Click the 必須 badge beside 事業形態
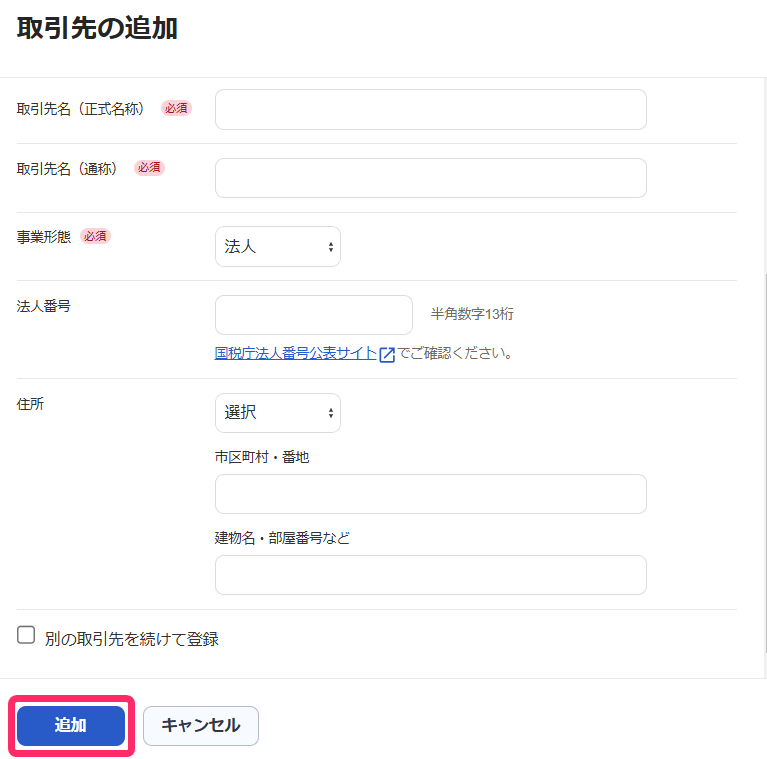Screen dimensions: 767x759 [x=95, y=236]
